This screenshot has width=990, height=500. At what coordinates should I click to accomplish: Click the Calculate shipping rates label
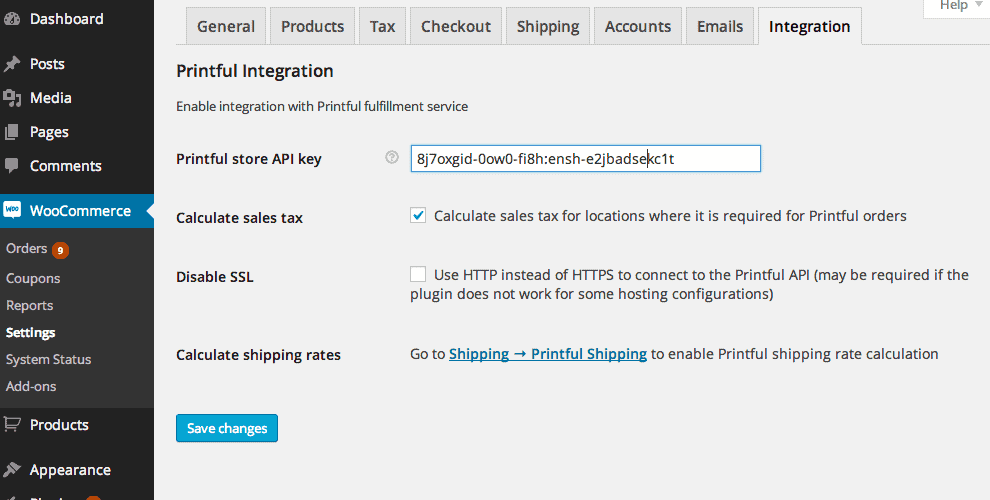[x=258, y=355]
